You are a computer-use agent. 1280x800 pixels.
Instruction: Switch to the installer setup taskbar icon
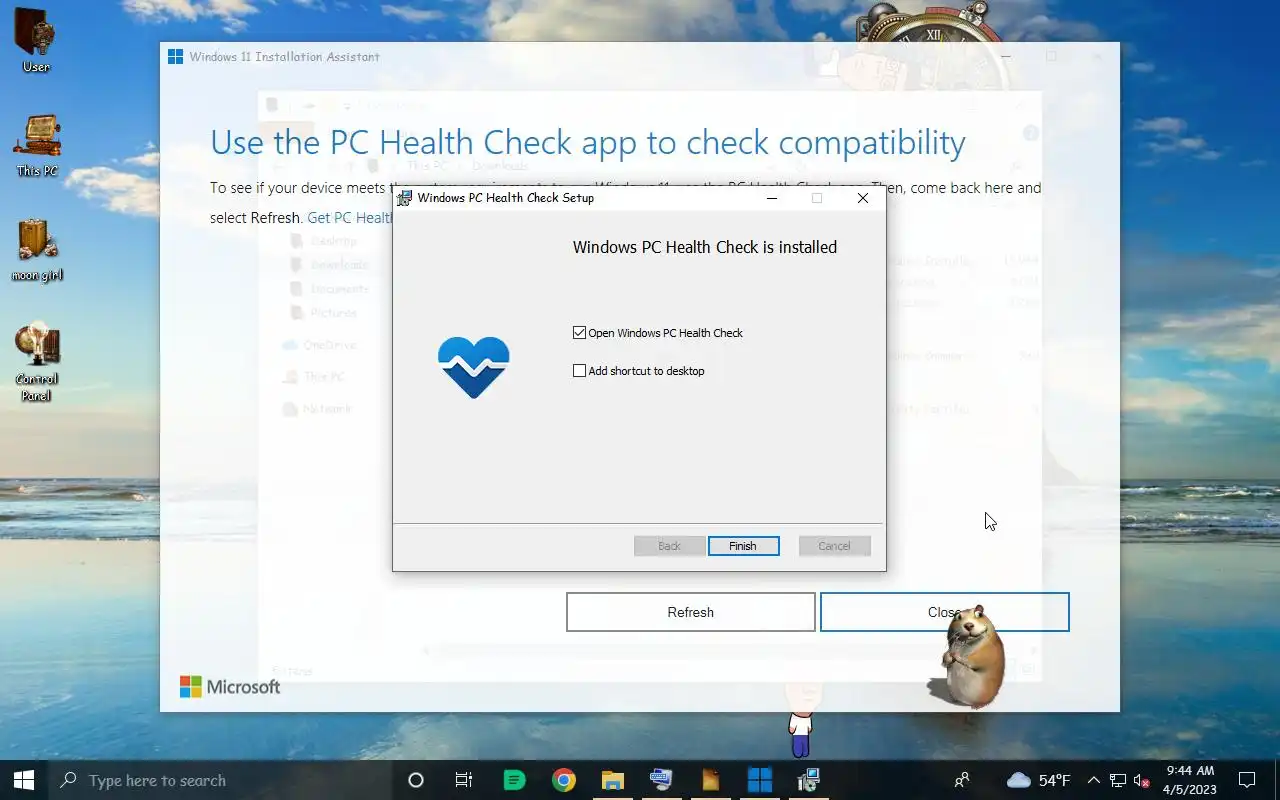click(x=808, y=780)
